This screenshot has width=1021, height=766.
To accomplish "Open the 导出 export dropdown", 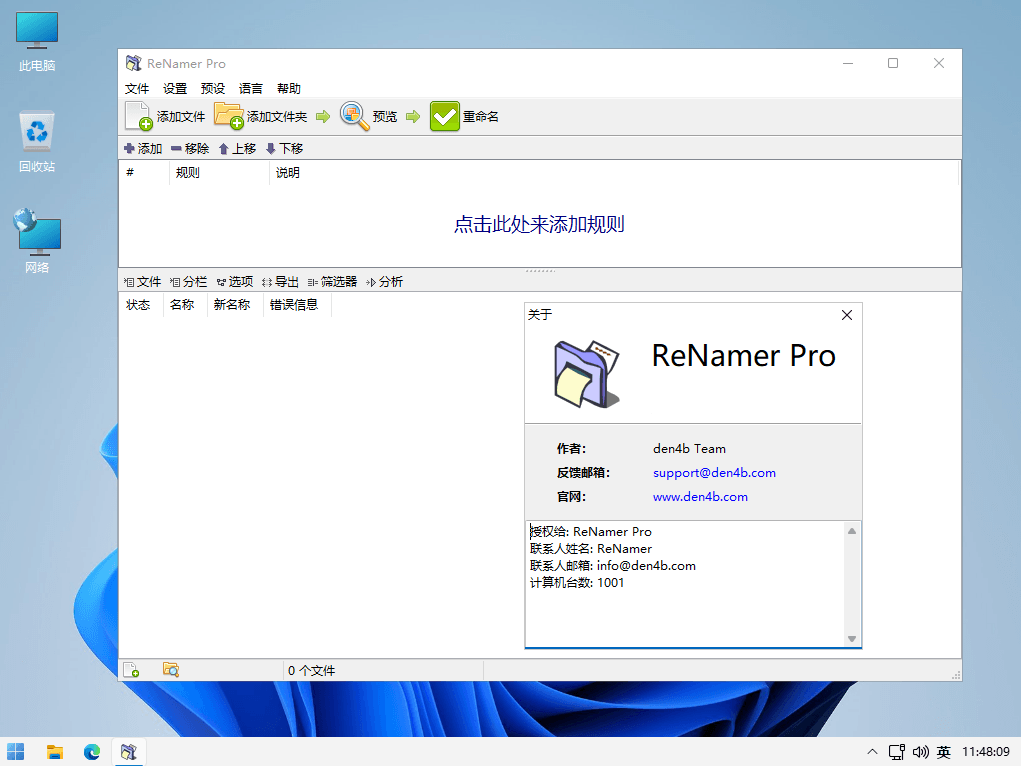I will (281, 281).
